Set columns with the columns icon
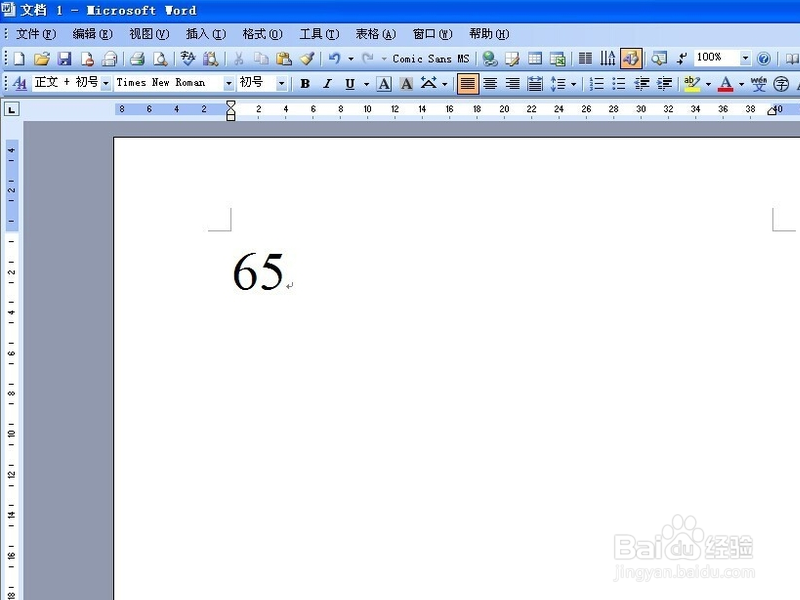The image size is (800, 600). (585, 59)
